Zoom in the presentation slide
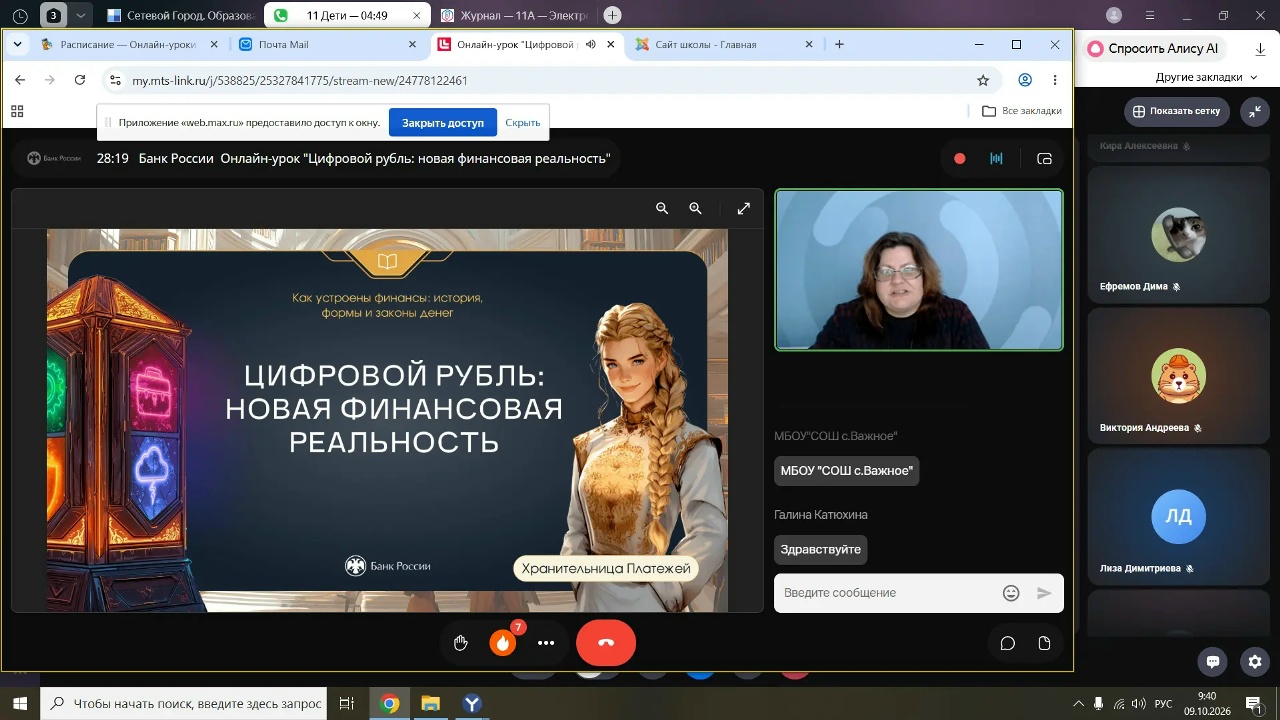This screenshot has width=1280, height=720. (696, 208)
